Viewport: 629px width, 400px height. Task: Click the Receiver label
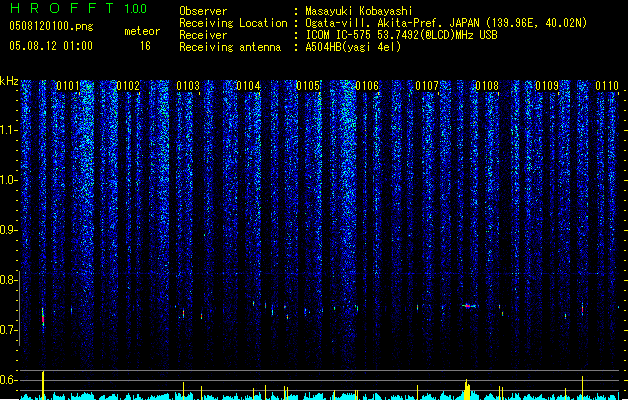point(203,35)
